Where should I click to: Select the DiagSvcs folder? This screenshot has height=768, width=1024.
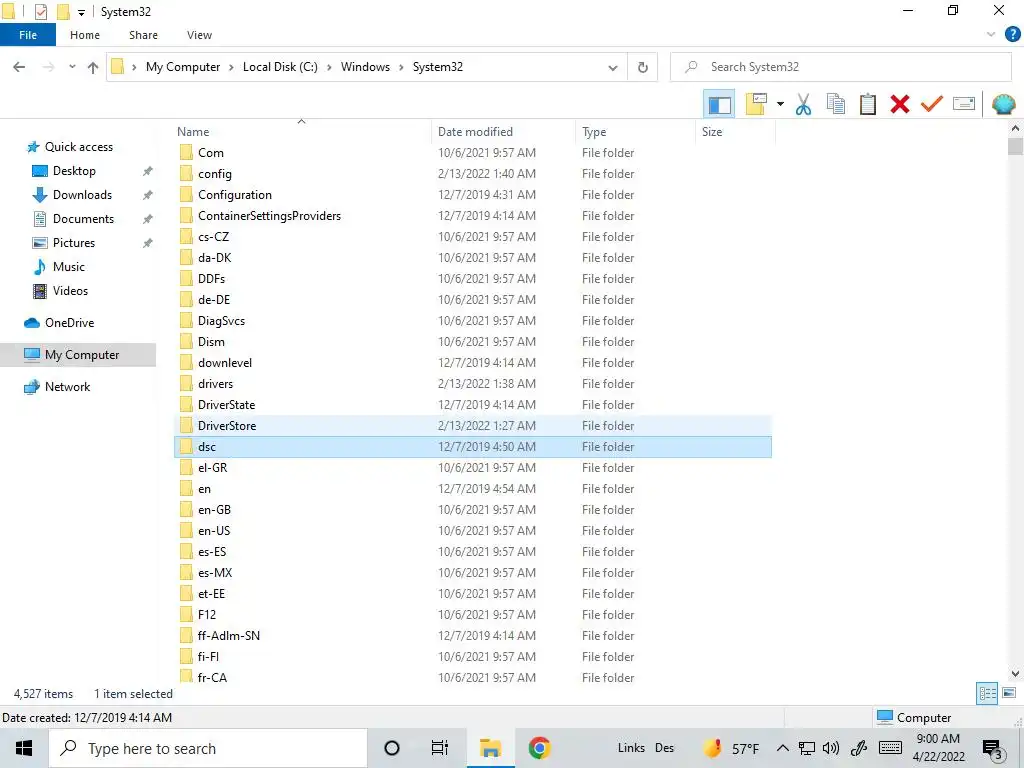221,321
